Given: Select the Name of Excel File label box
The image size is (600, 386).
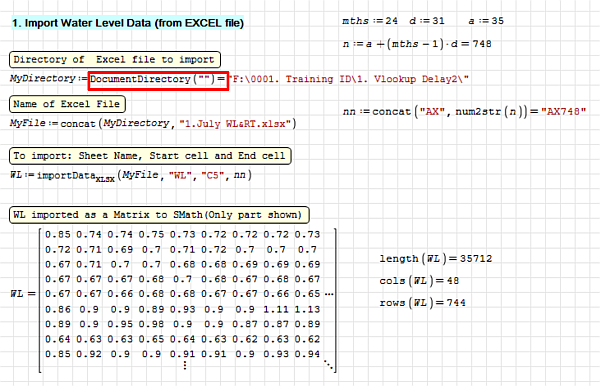Looking at the screenshot, I should [67, 104].
